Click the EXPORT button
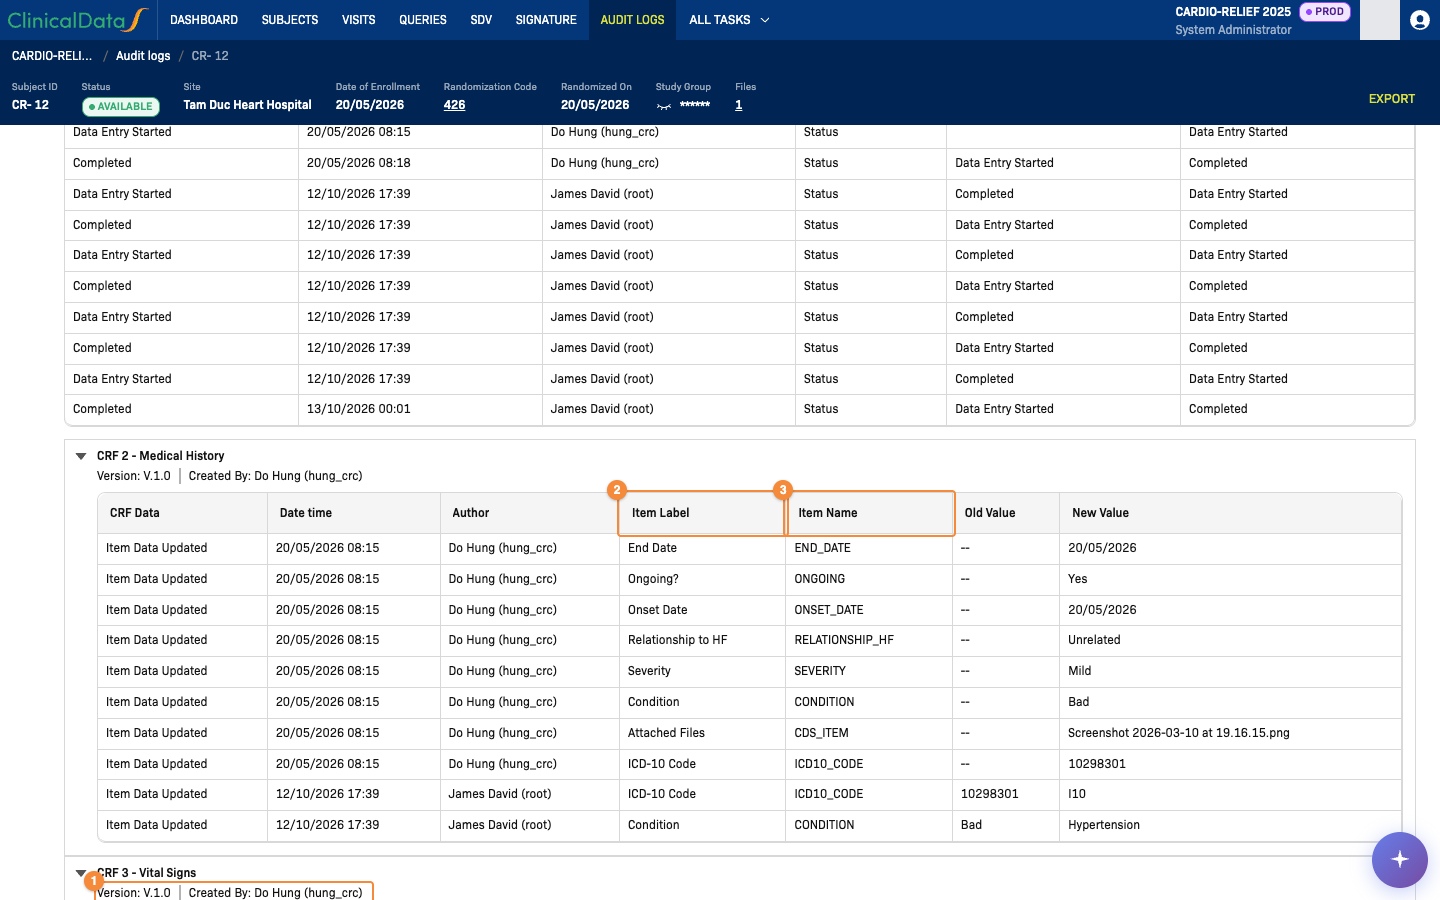The width and height of the screenshot is (1440, 900). pyautogui.click(x=1391, y=99)
